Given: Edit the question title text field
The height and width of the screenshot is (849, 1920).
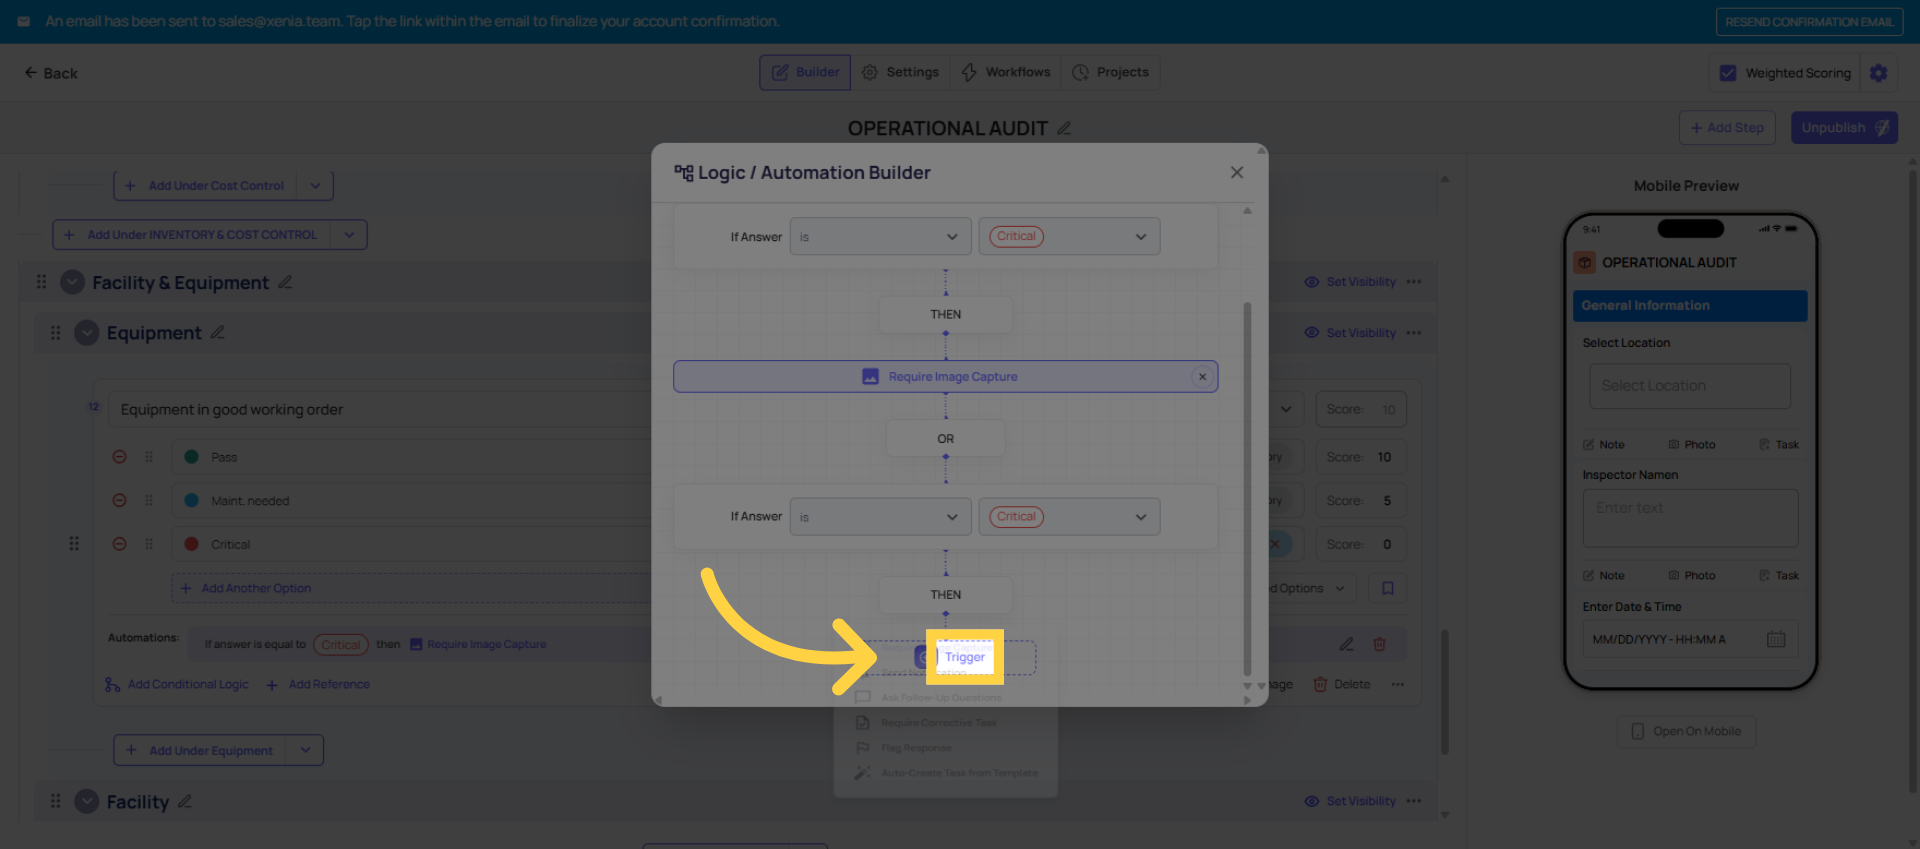Looking at the screenshot, I should click(380, 409).
